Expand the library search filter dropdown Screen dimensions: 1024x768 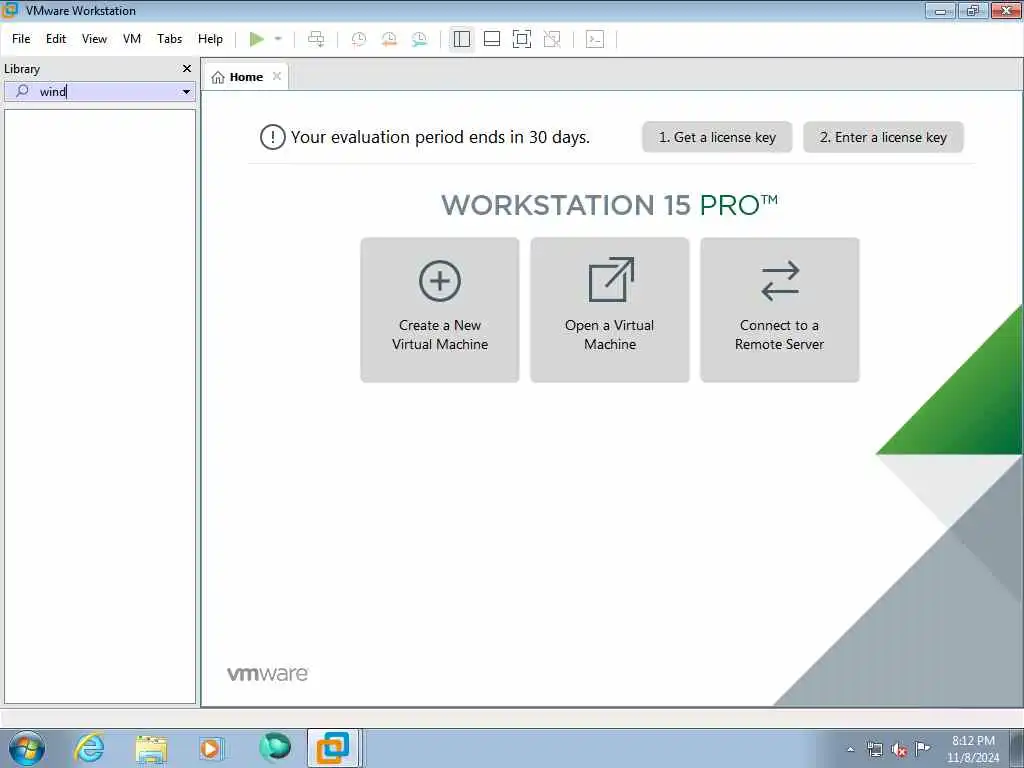click(186, 91)
